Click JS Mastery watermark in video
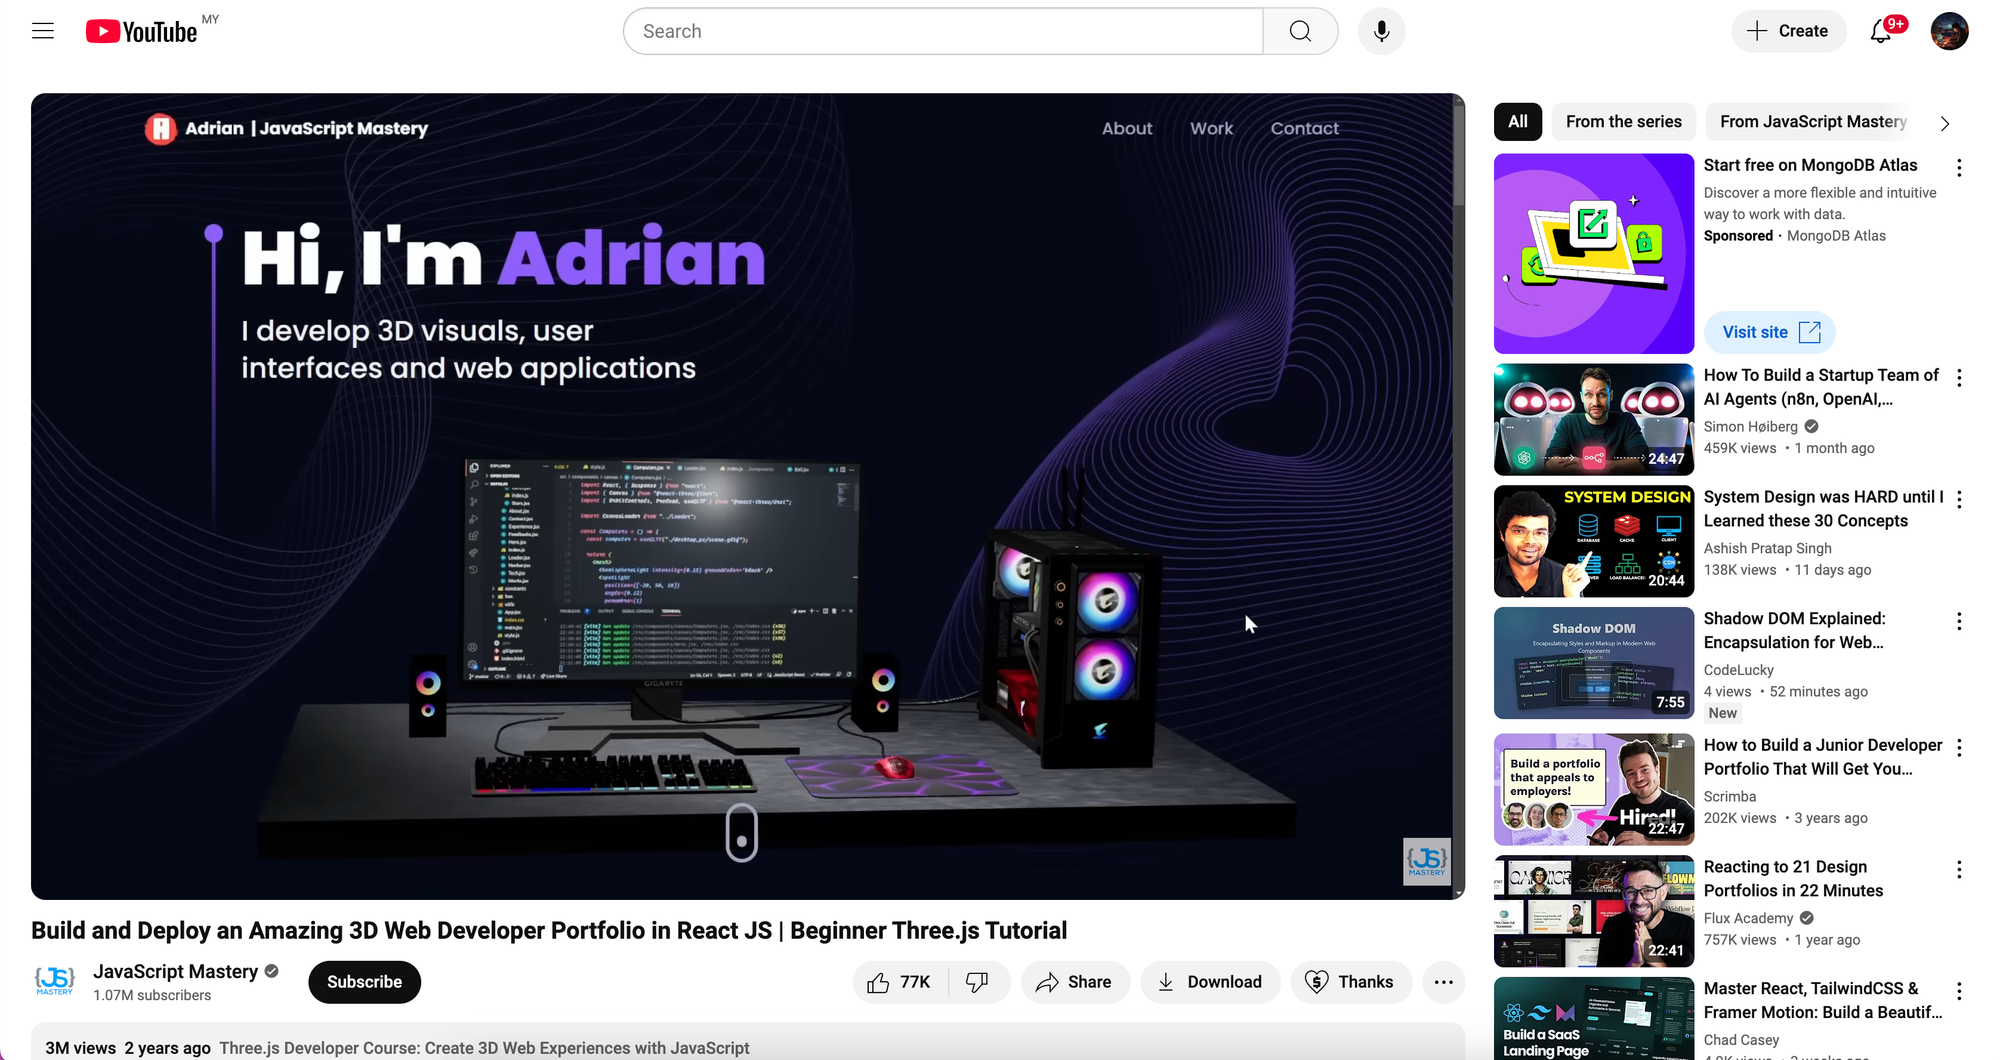Image resolution: width=2000 pixels, height=1060 pixels. coord(1426,861)
